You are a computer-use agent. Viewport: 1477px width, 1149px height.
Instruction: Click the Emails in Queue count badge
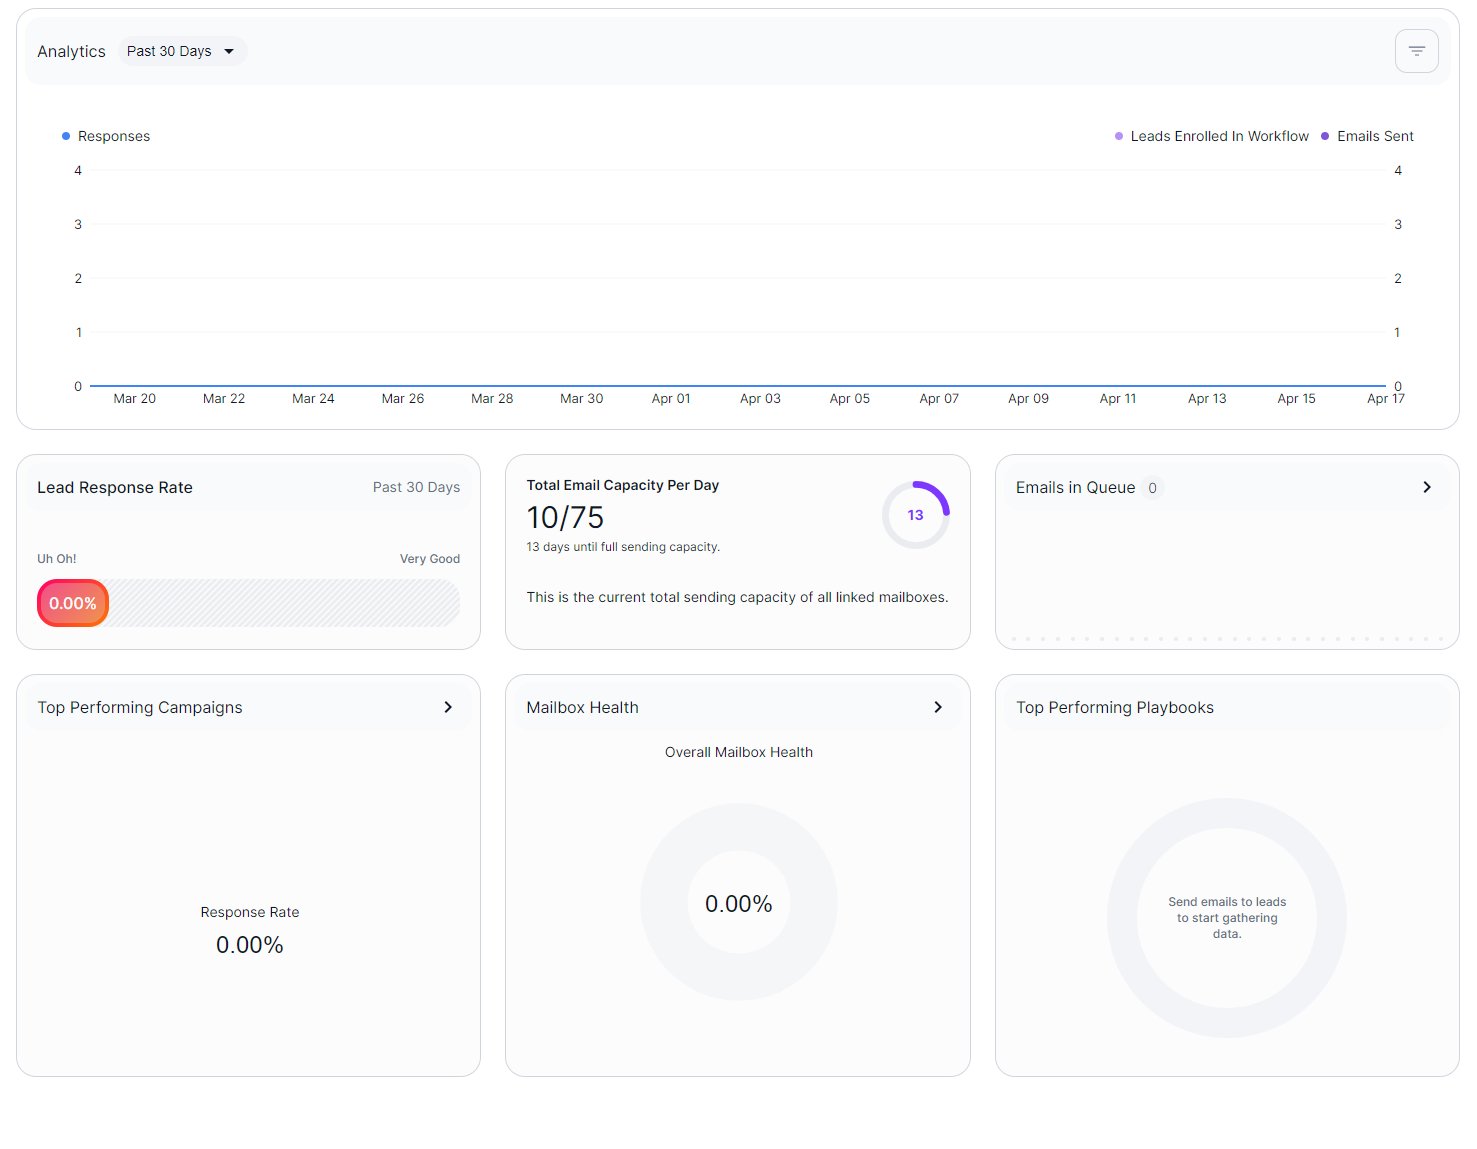coord(1152,488)
